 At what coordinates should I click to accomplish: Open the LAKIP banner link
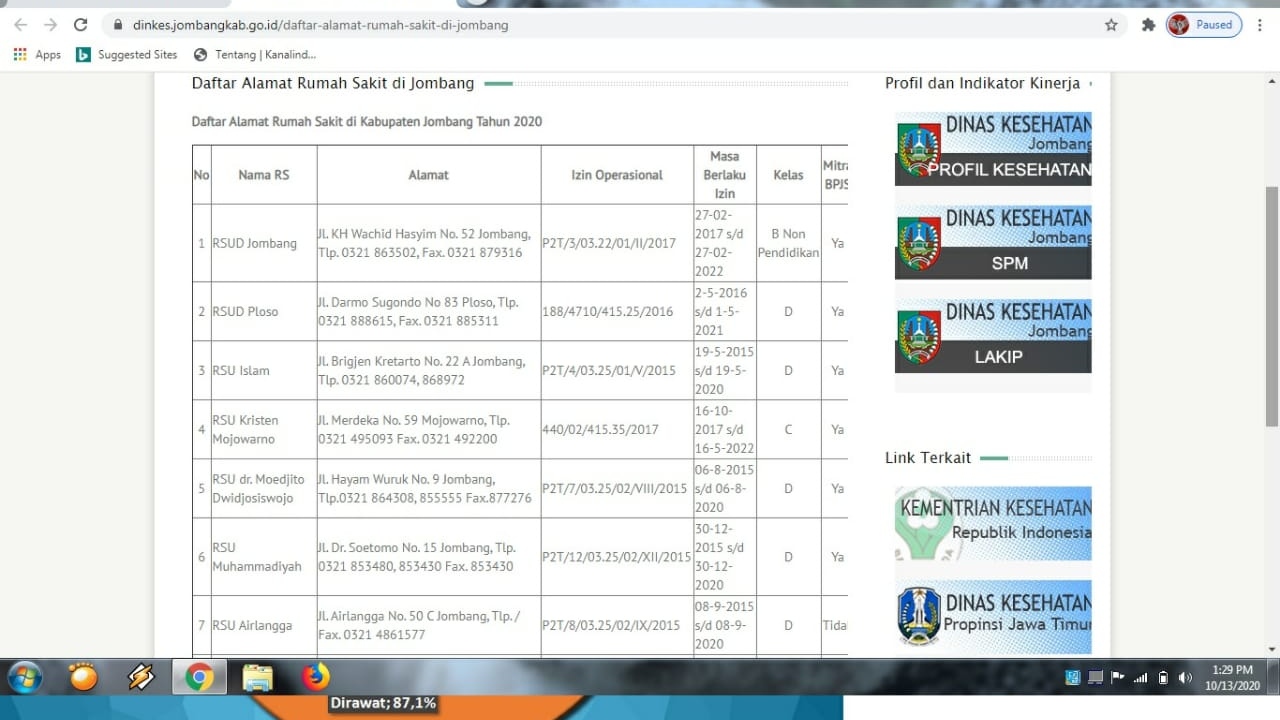pos(992,336)
